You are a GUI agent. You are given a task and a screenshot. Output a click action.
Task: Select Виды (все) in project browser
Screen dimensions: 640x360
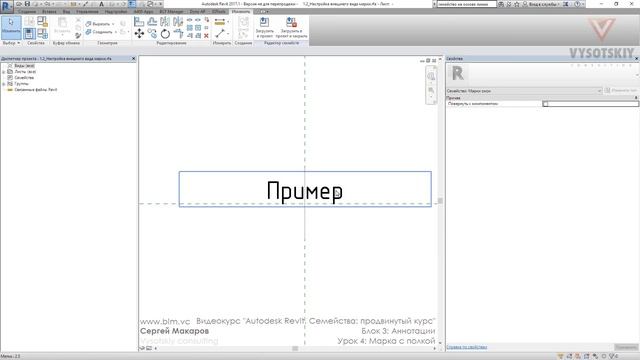pyautogui.click(x=24, y=66)
